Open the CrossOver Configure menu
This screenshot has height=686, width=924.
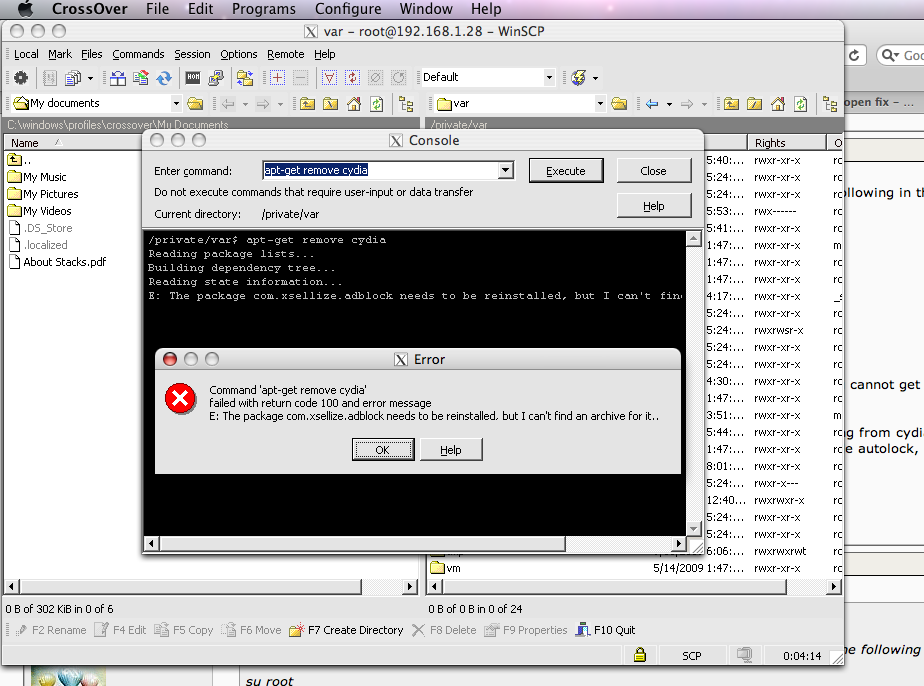[x=348, y=9]
